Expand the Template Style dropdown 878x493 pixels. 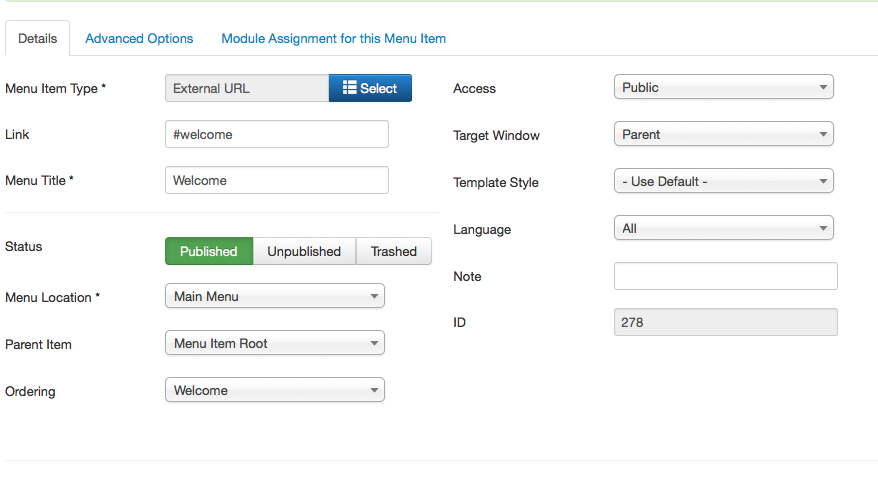[x=723, y=181]
